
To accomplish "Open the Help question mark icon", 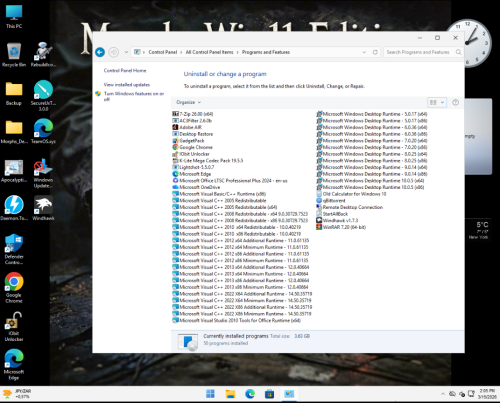I will coord(455,102).
